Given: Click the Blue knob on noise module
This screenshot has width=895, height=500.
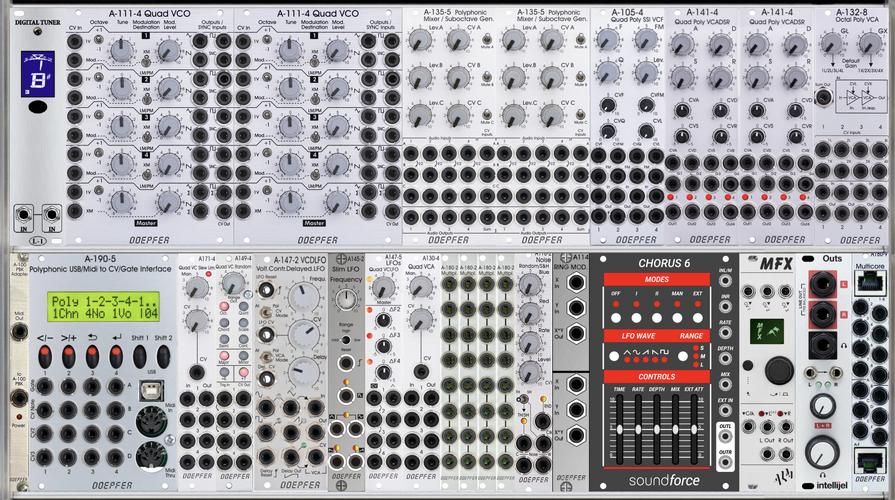Looking at the screenshot, I should tap(530, 284).
